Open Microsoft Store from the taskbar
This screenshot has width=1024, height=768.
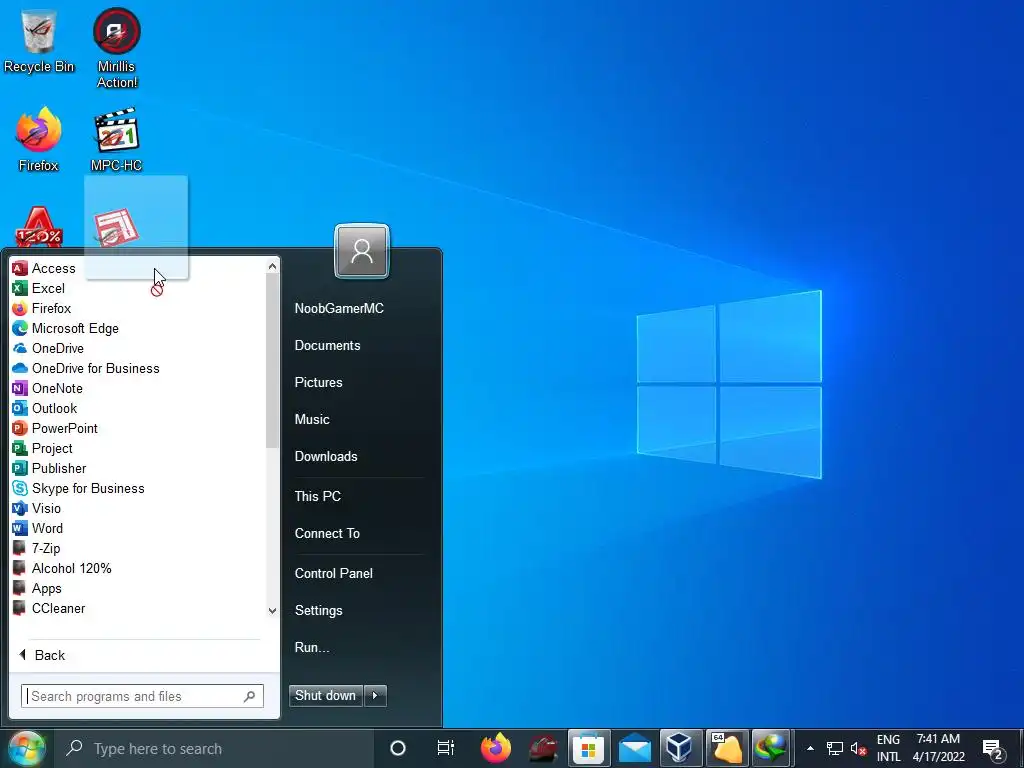[x=589, y=748]
